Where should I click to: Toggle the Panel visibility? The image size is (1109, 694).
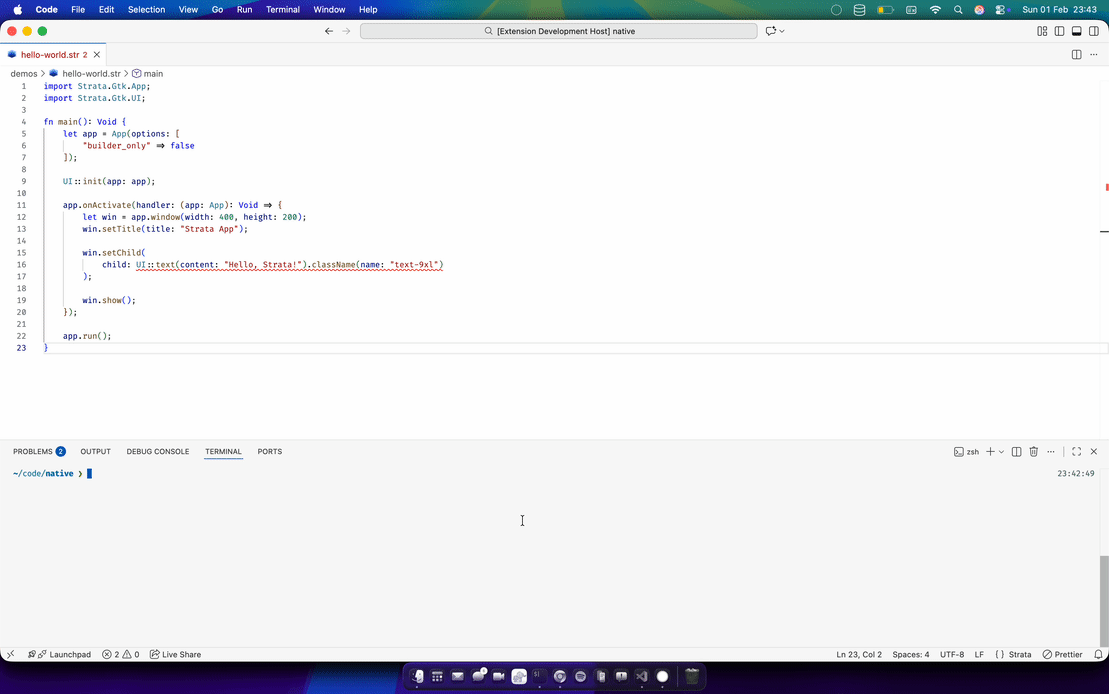coord(1078,31)
